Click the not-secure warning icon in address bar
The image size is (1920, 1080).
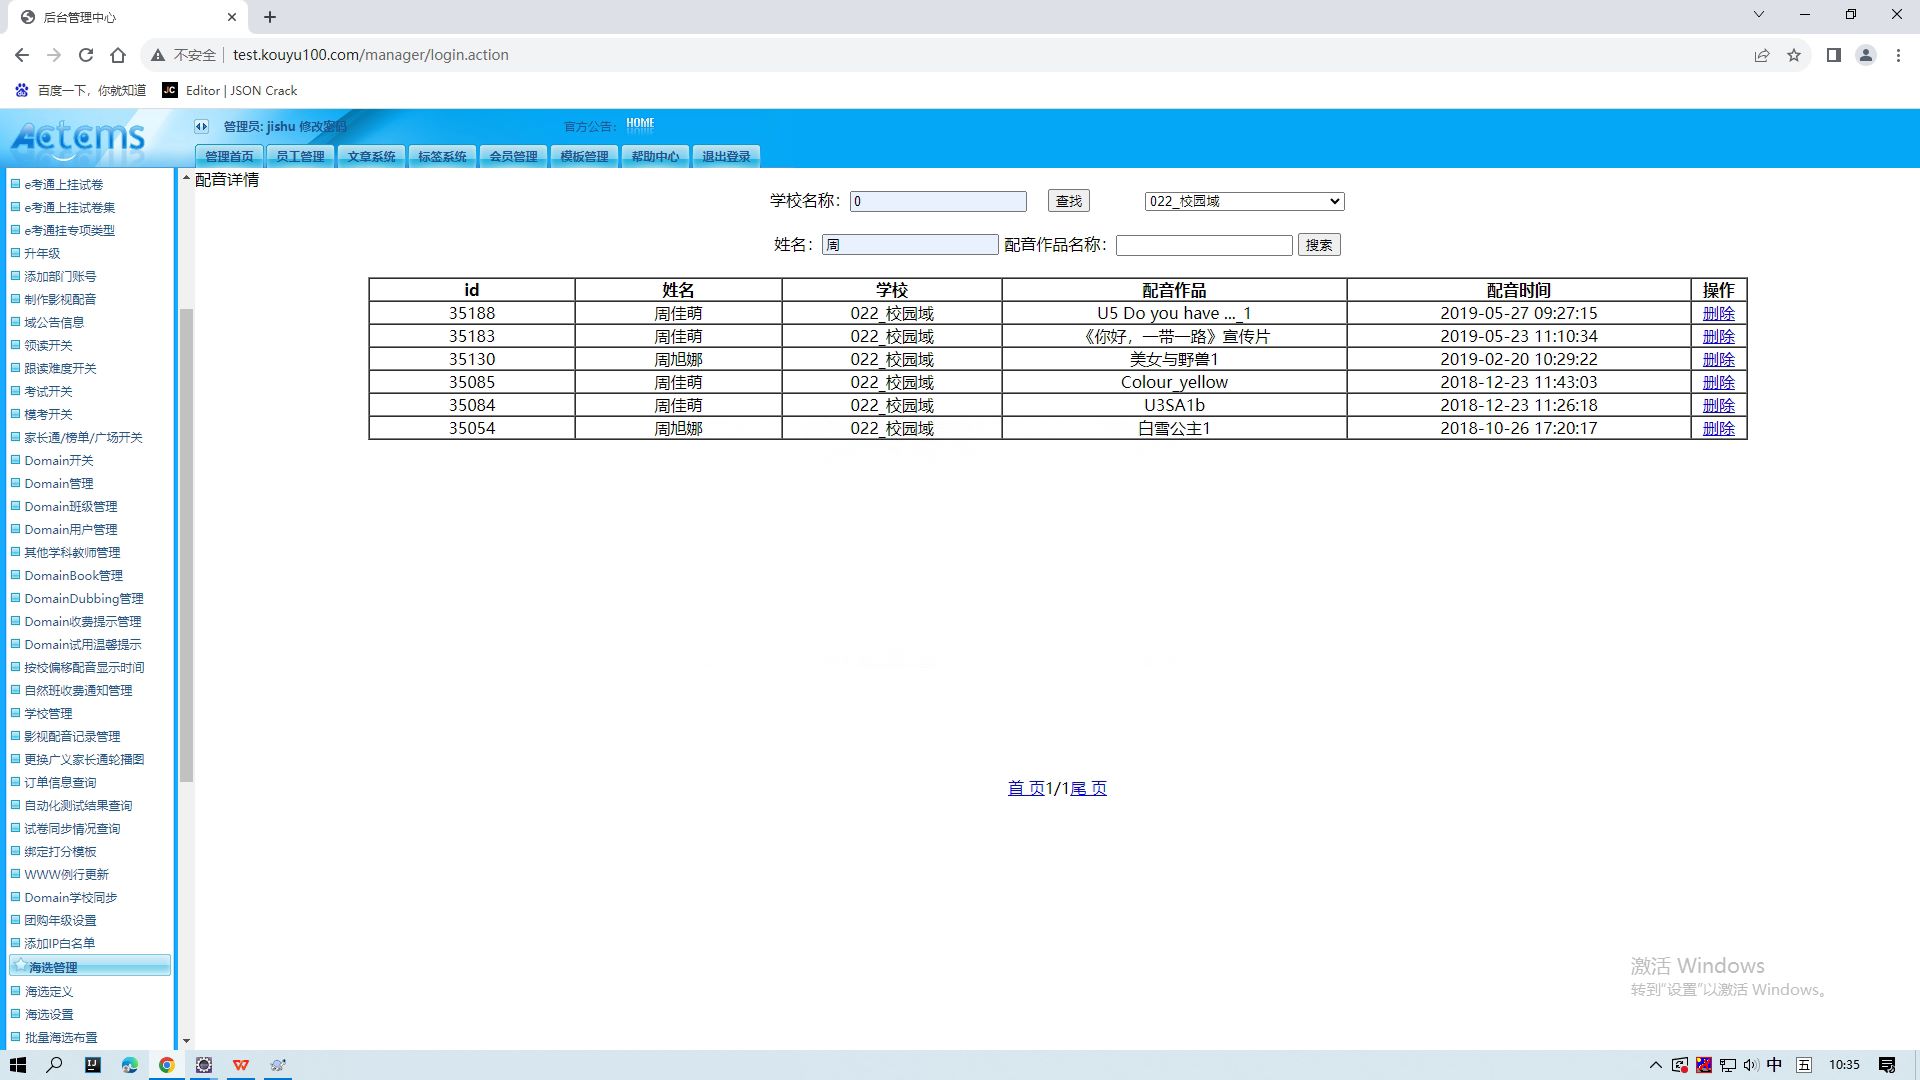point(158,55)
